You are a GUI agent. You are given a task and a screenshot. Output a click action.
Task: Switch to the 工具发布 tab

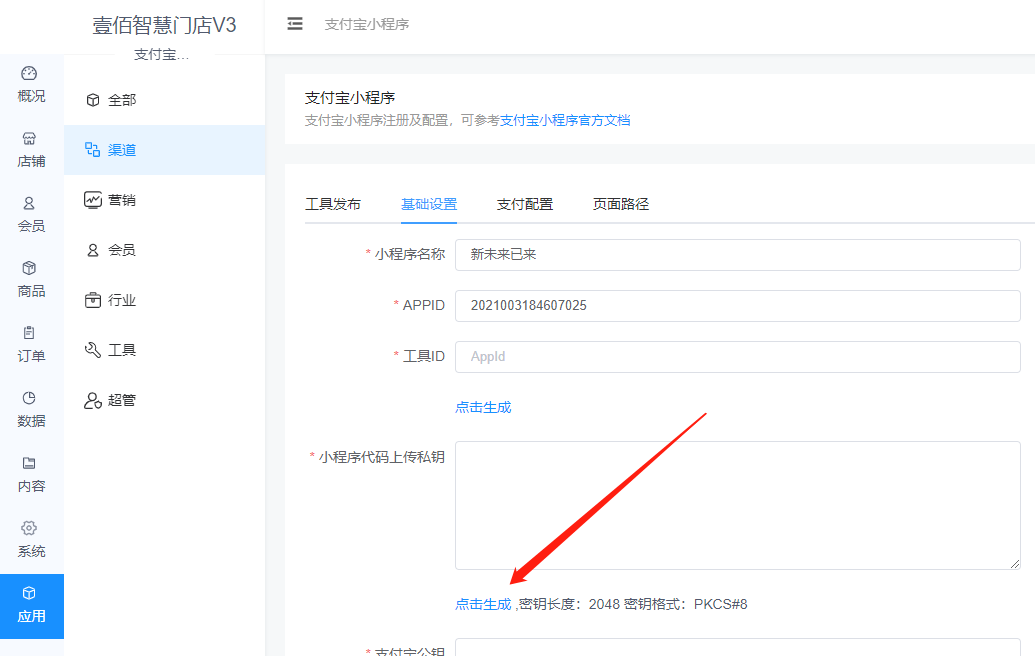click(333, 205)
